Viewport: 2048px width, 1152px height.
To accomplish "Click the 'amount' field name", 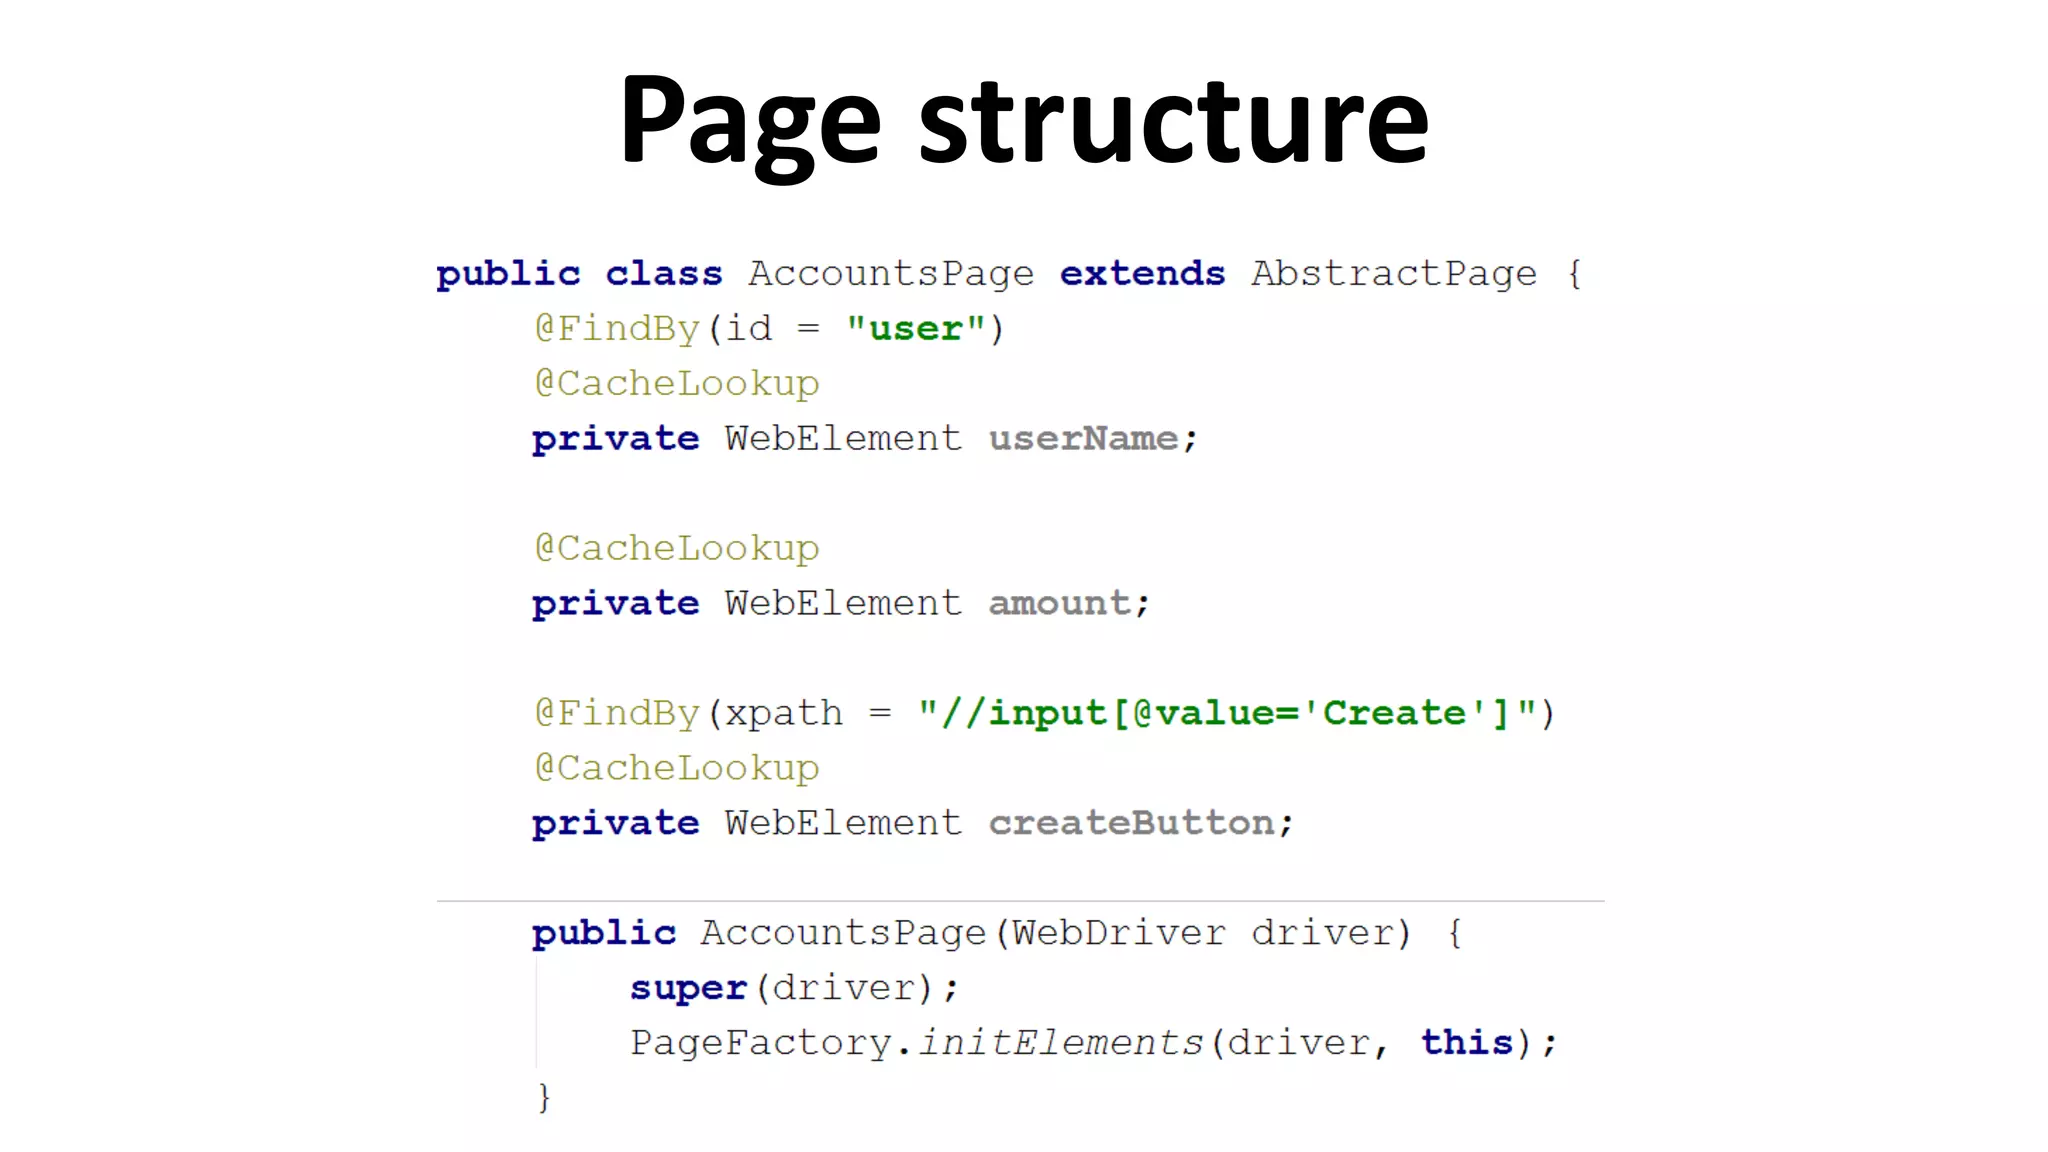I will click(1059, 603).
